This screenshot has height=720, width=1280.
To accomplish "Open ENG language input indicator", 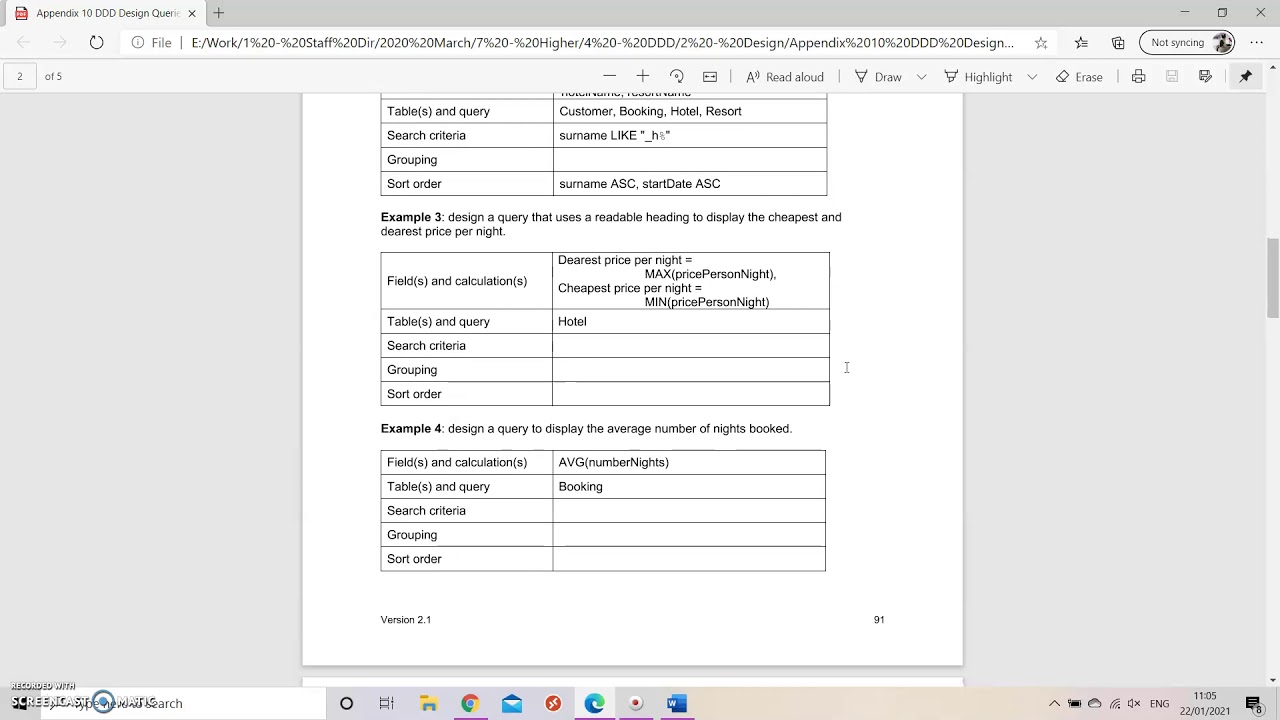I will pos(1160,704).
